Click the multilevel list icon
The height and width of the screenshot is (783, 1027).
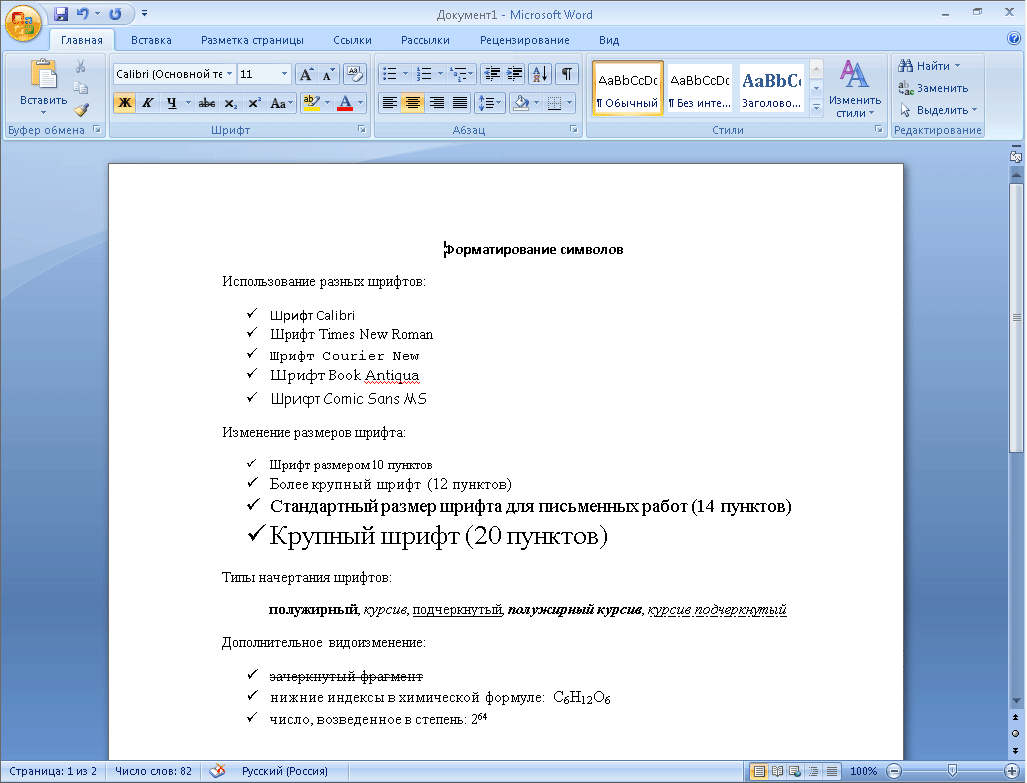459,74
